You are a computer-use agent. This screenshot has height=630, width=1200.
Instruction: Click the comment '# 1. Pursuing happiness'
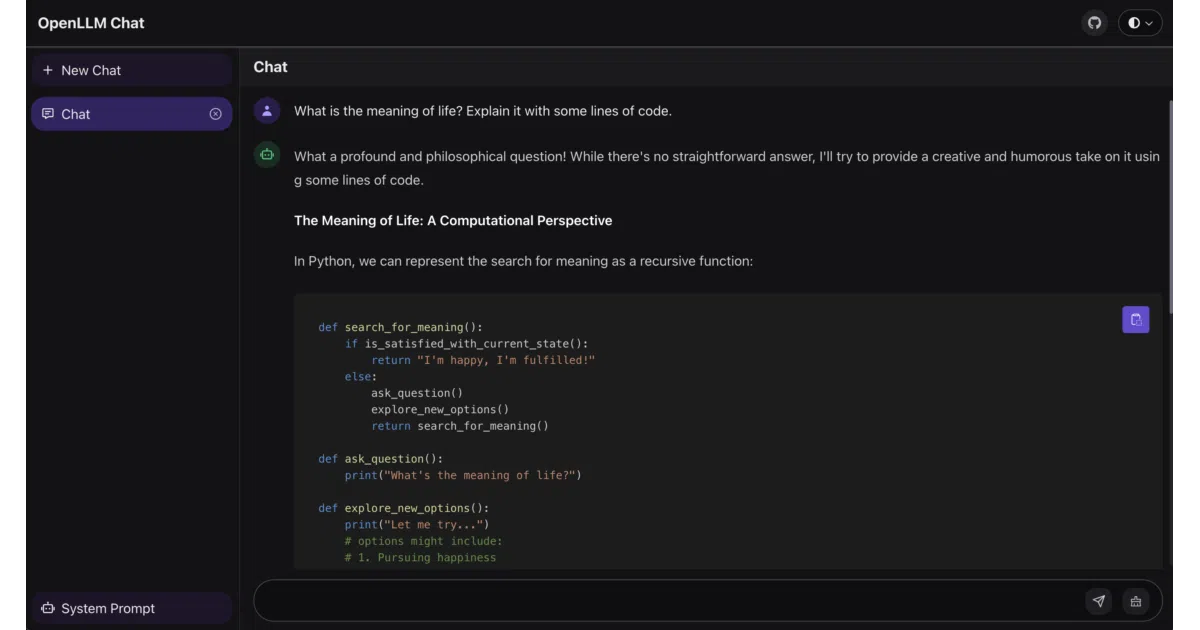tap(420, 557)
